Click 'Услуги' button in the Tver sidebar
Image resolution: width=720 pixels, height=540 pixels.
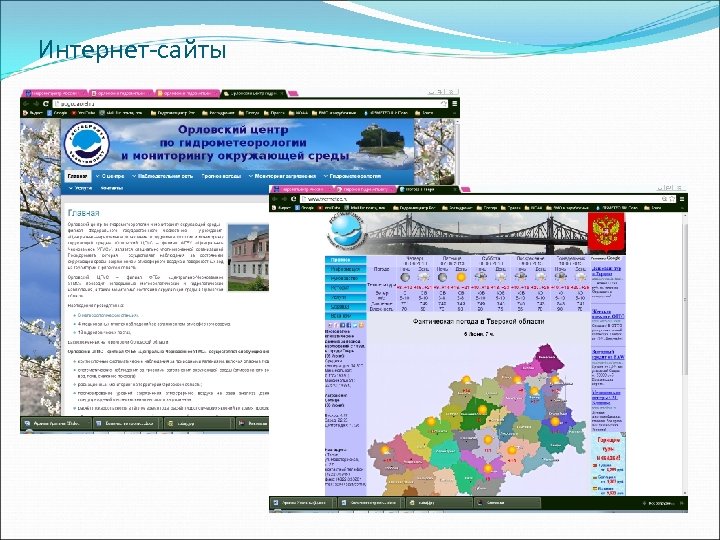[346, 297]
